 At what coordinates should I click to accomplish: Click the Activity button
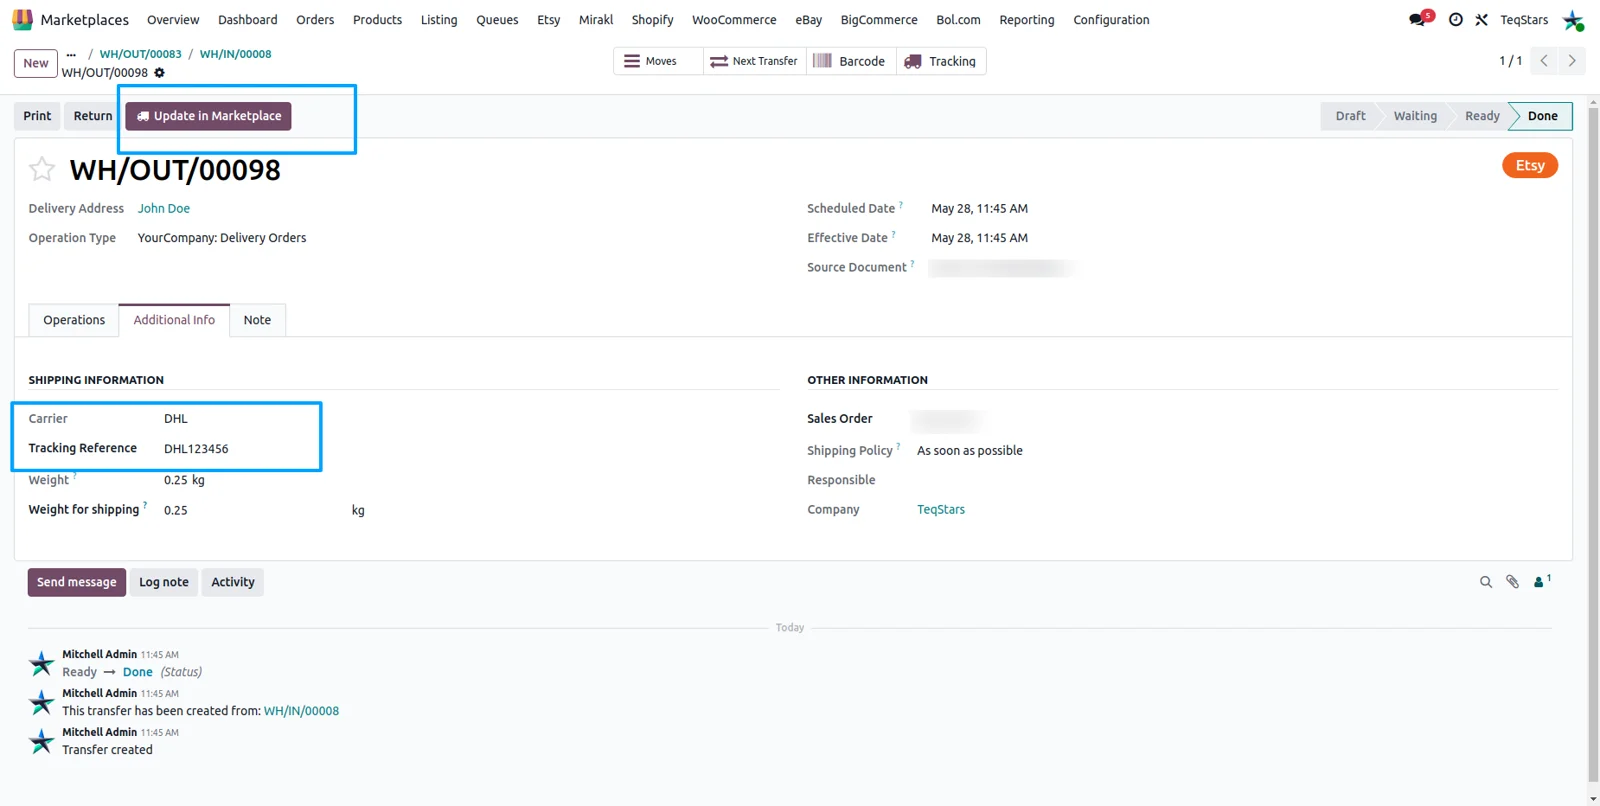point(233,582)
